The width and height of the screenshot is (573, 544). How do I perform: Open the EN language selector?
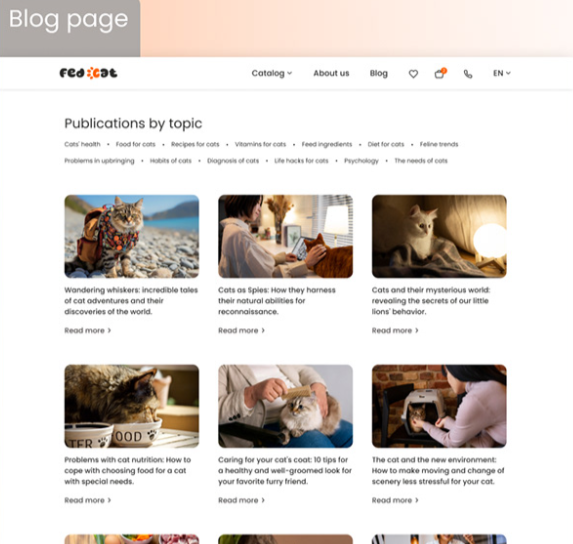[x=502, y=73]
